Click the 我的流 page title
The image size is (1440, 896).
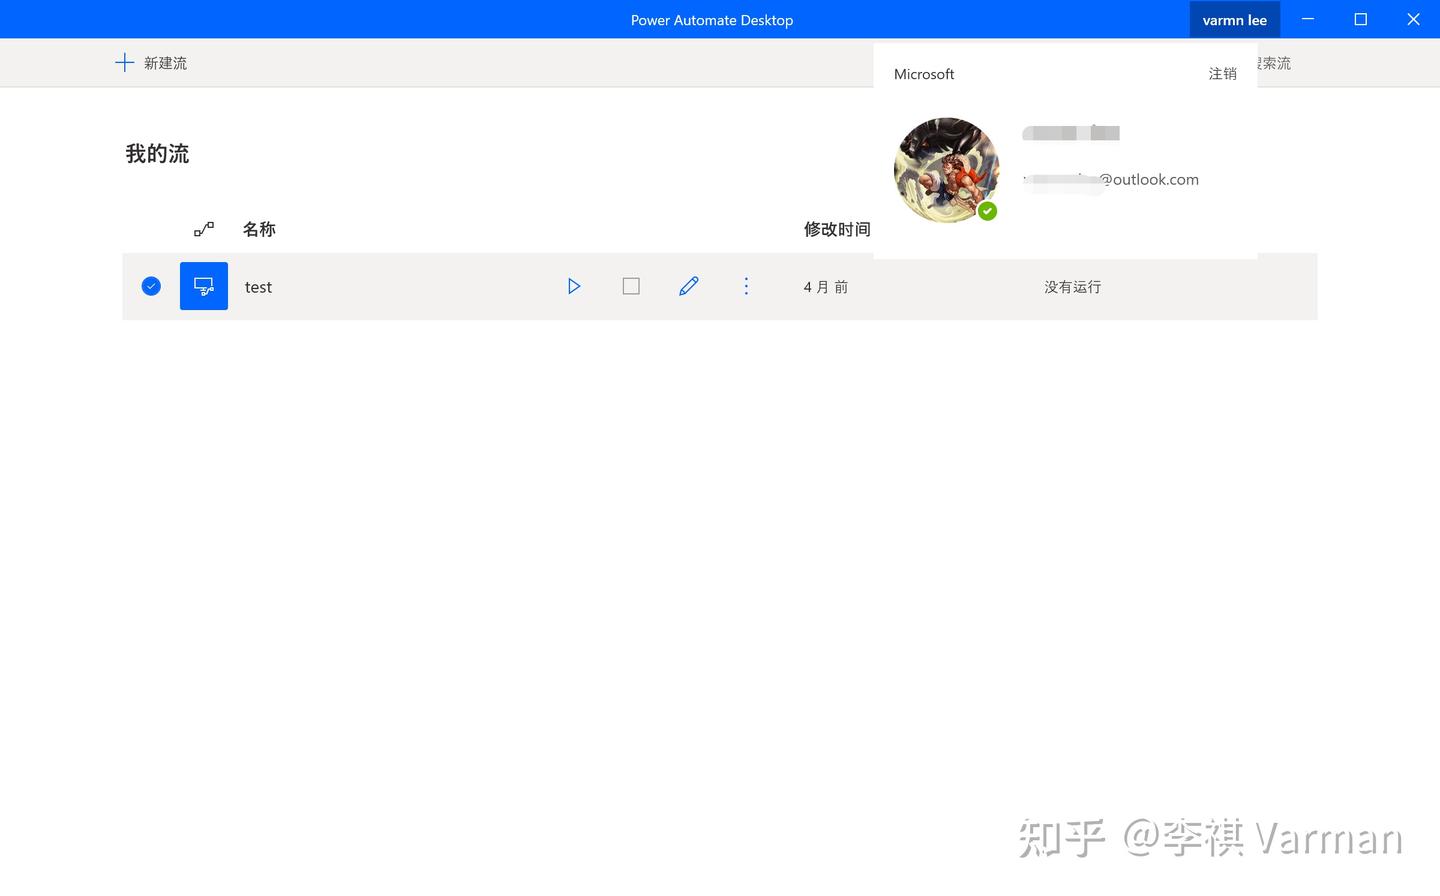156,152
